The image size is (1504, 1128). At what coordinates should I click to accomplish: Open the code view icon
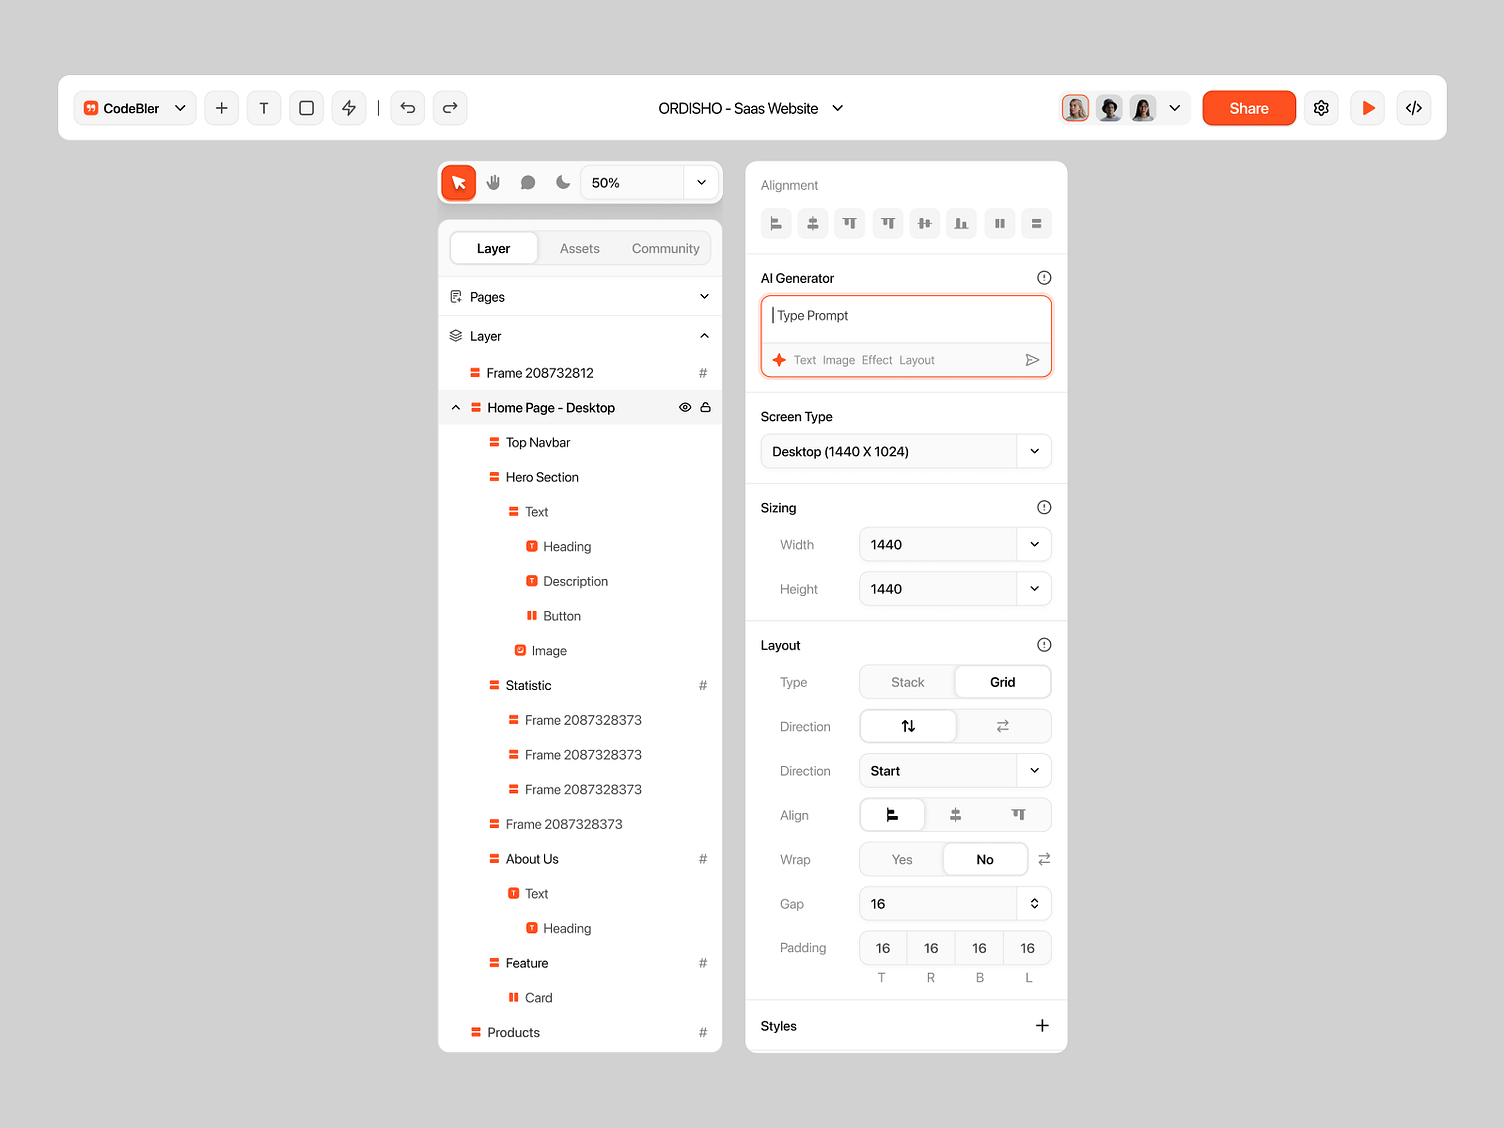tap(1413, 108)
